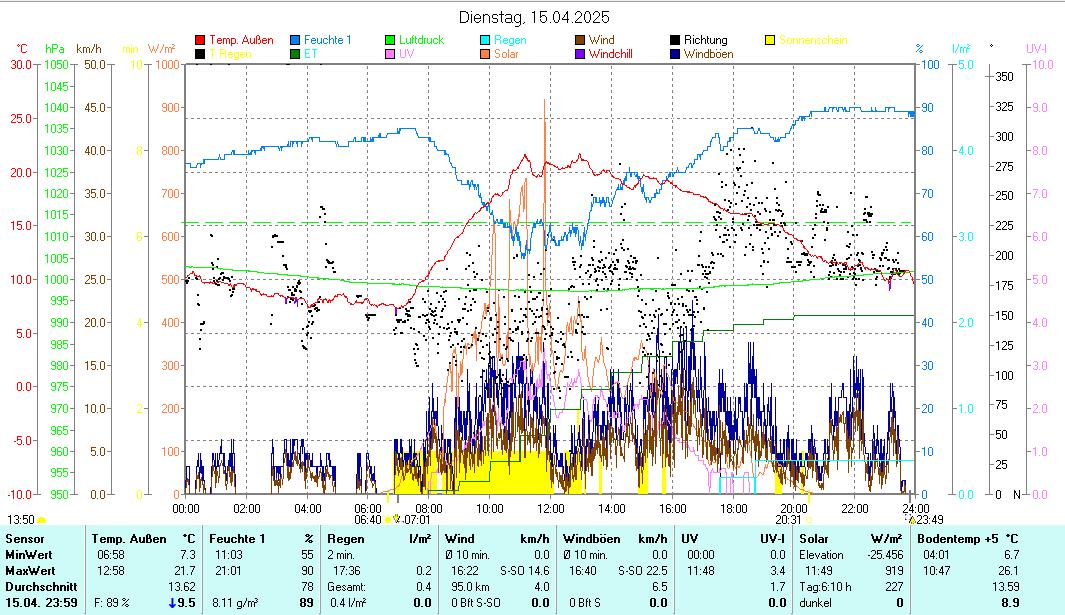Viewport: 1065px width, 615px height.
Task: Click the cyan Regen legend square
Action: click(485, 40)
